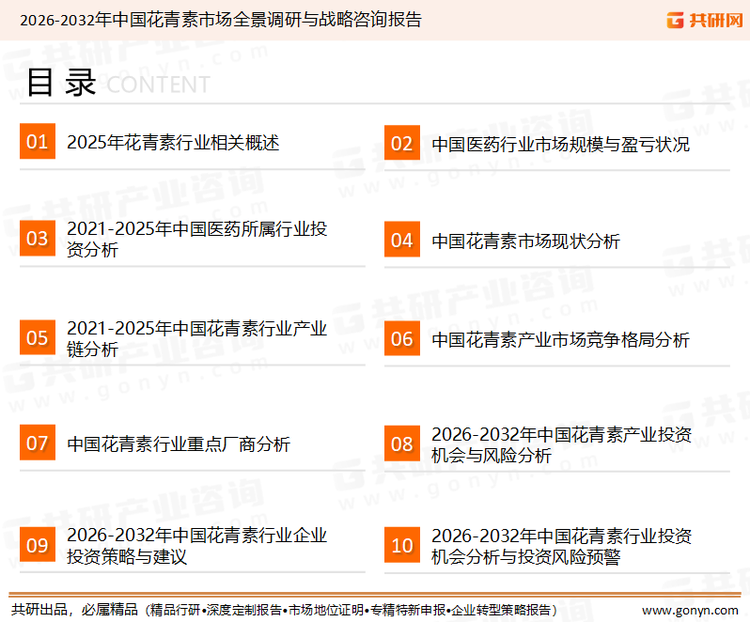Image resolution: width=750 pixels, height=622 pixels.
Task: Select chapter title 中国花青素产业市场竞争格局分析
Action: (x=561, y=340)
